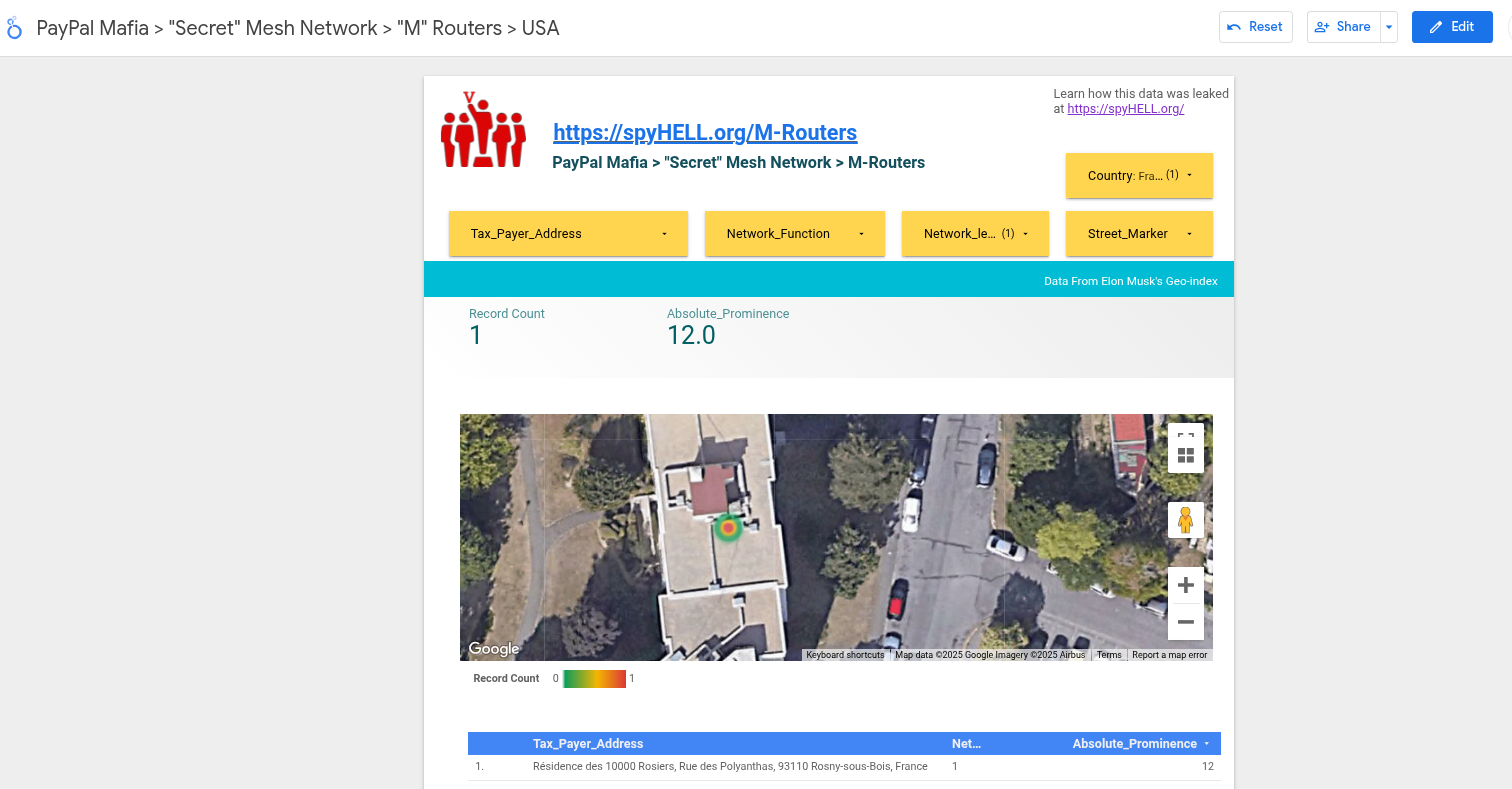Click the Record Count color gradient legend

594,679
